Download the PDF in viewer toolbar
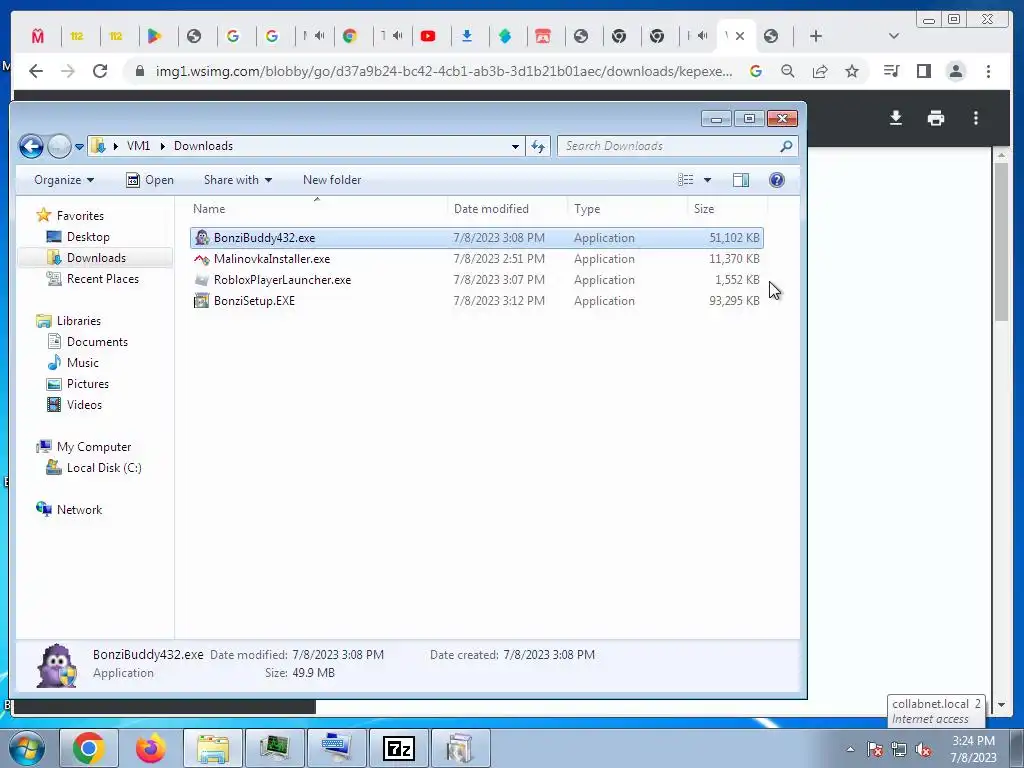This screenshot has width=1024, height=768. tap(896, 118)
